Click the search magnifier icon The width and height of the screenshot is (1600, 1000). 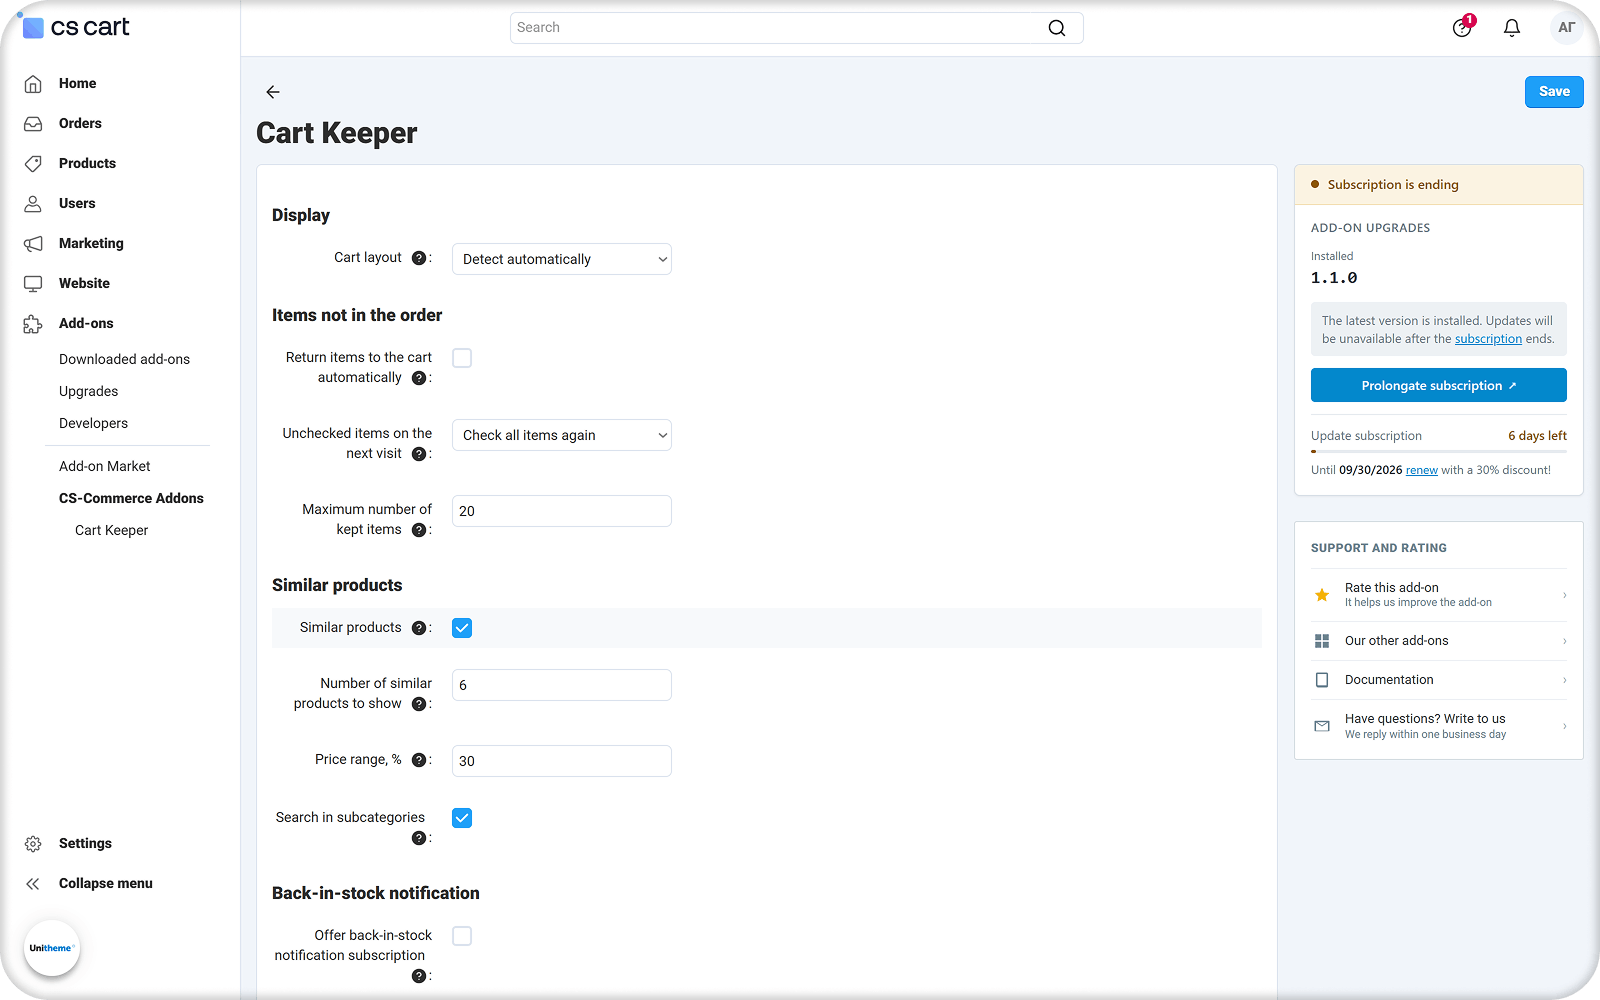tap(1056, 28)
